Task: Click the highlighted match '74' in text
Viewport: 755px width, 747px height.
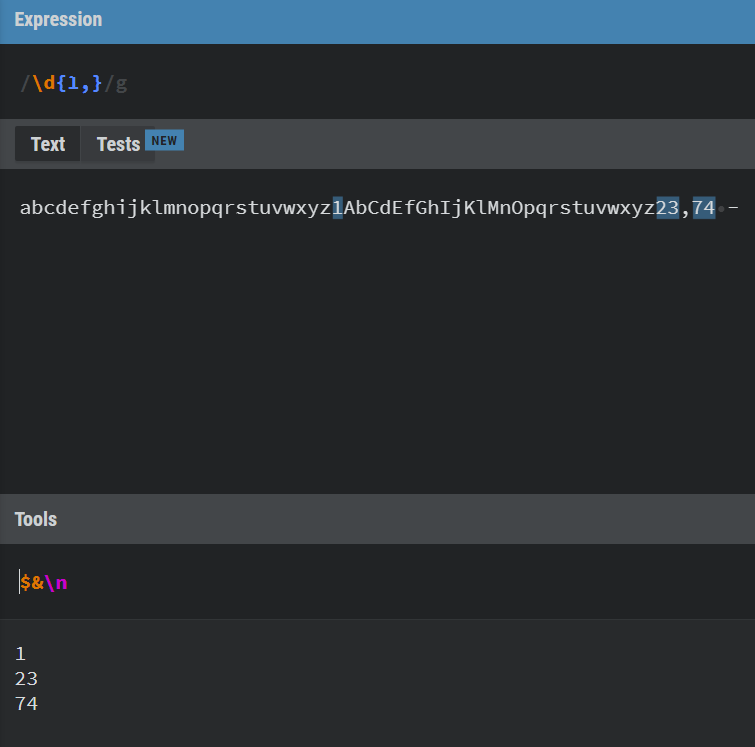Action: [x=704, y=208]
